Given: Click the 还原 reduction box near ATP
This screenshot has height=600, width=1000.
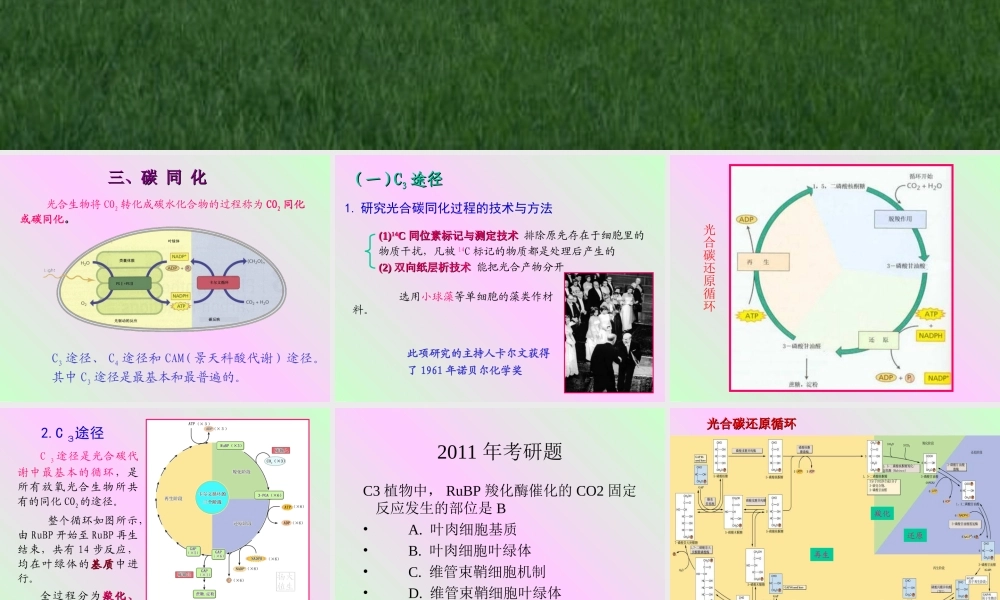Looking at the screenshot, I should 877,340.
